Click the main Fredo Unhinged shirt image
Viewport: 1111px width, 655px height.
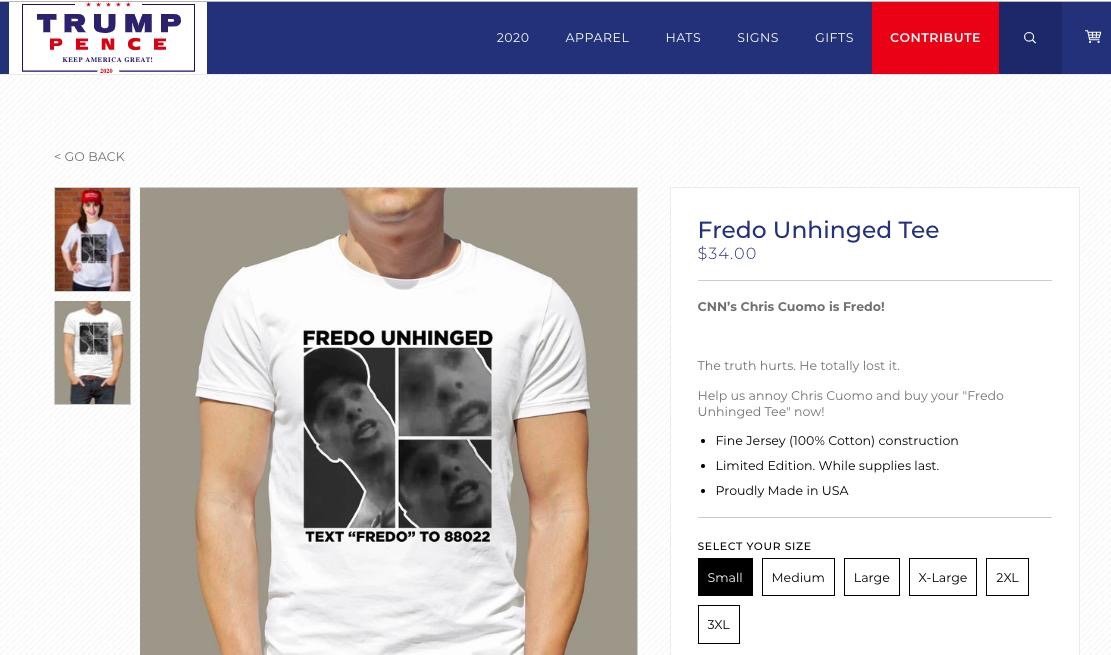(388, 421)
